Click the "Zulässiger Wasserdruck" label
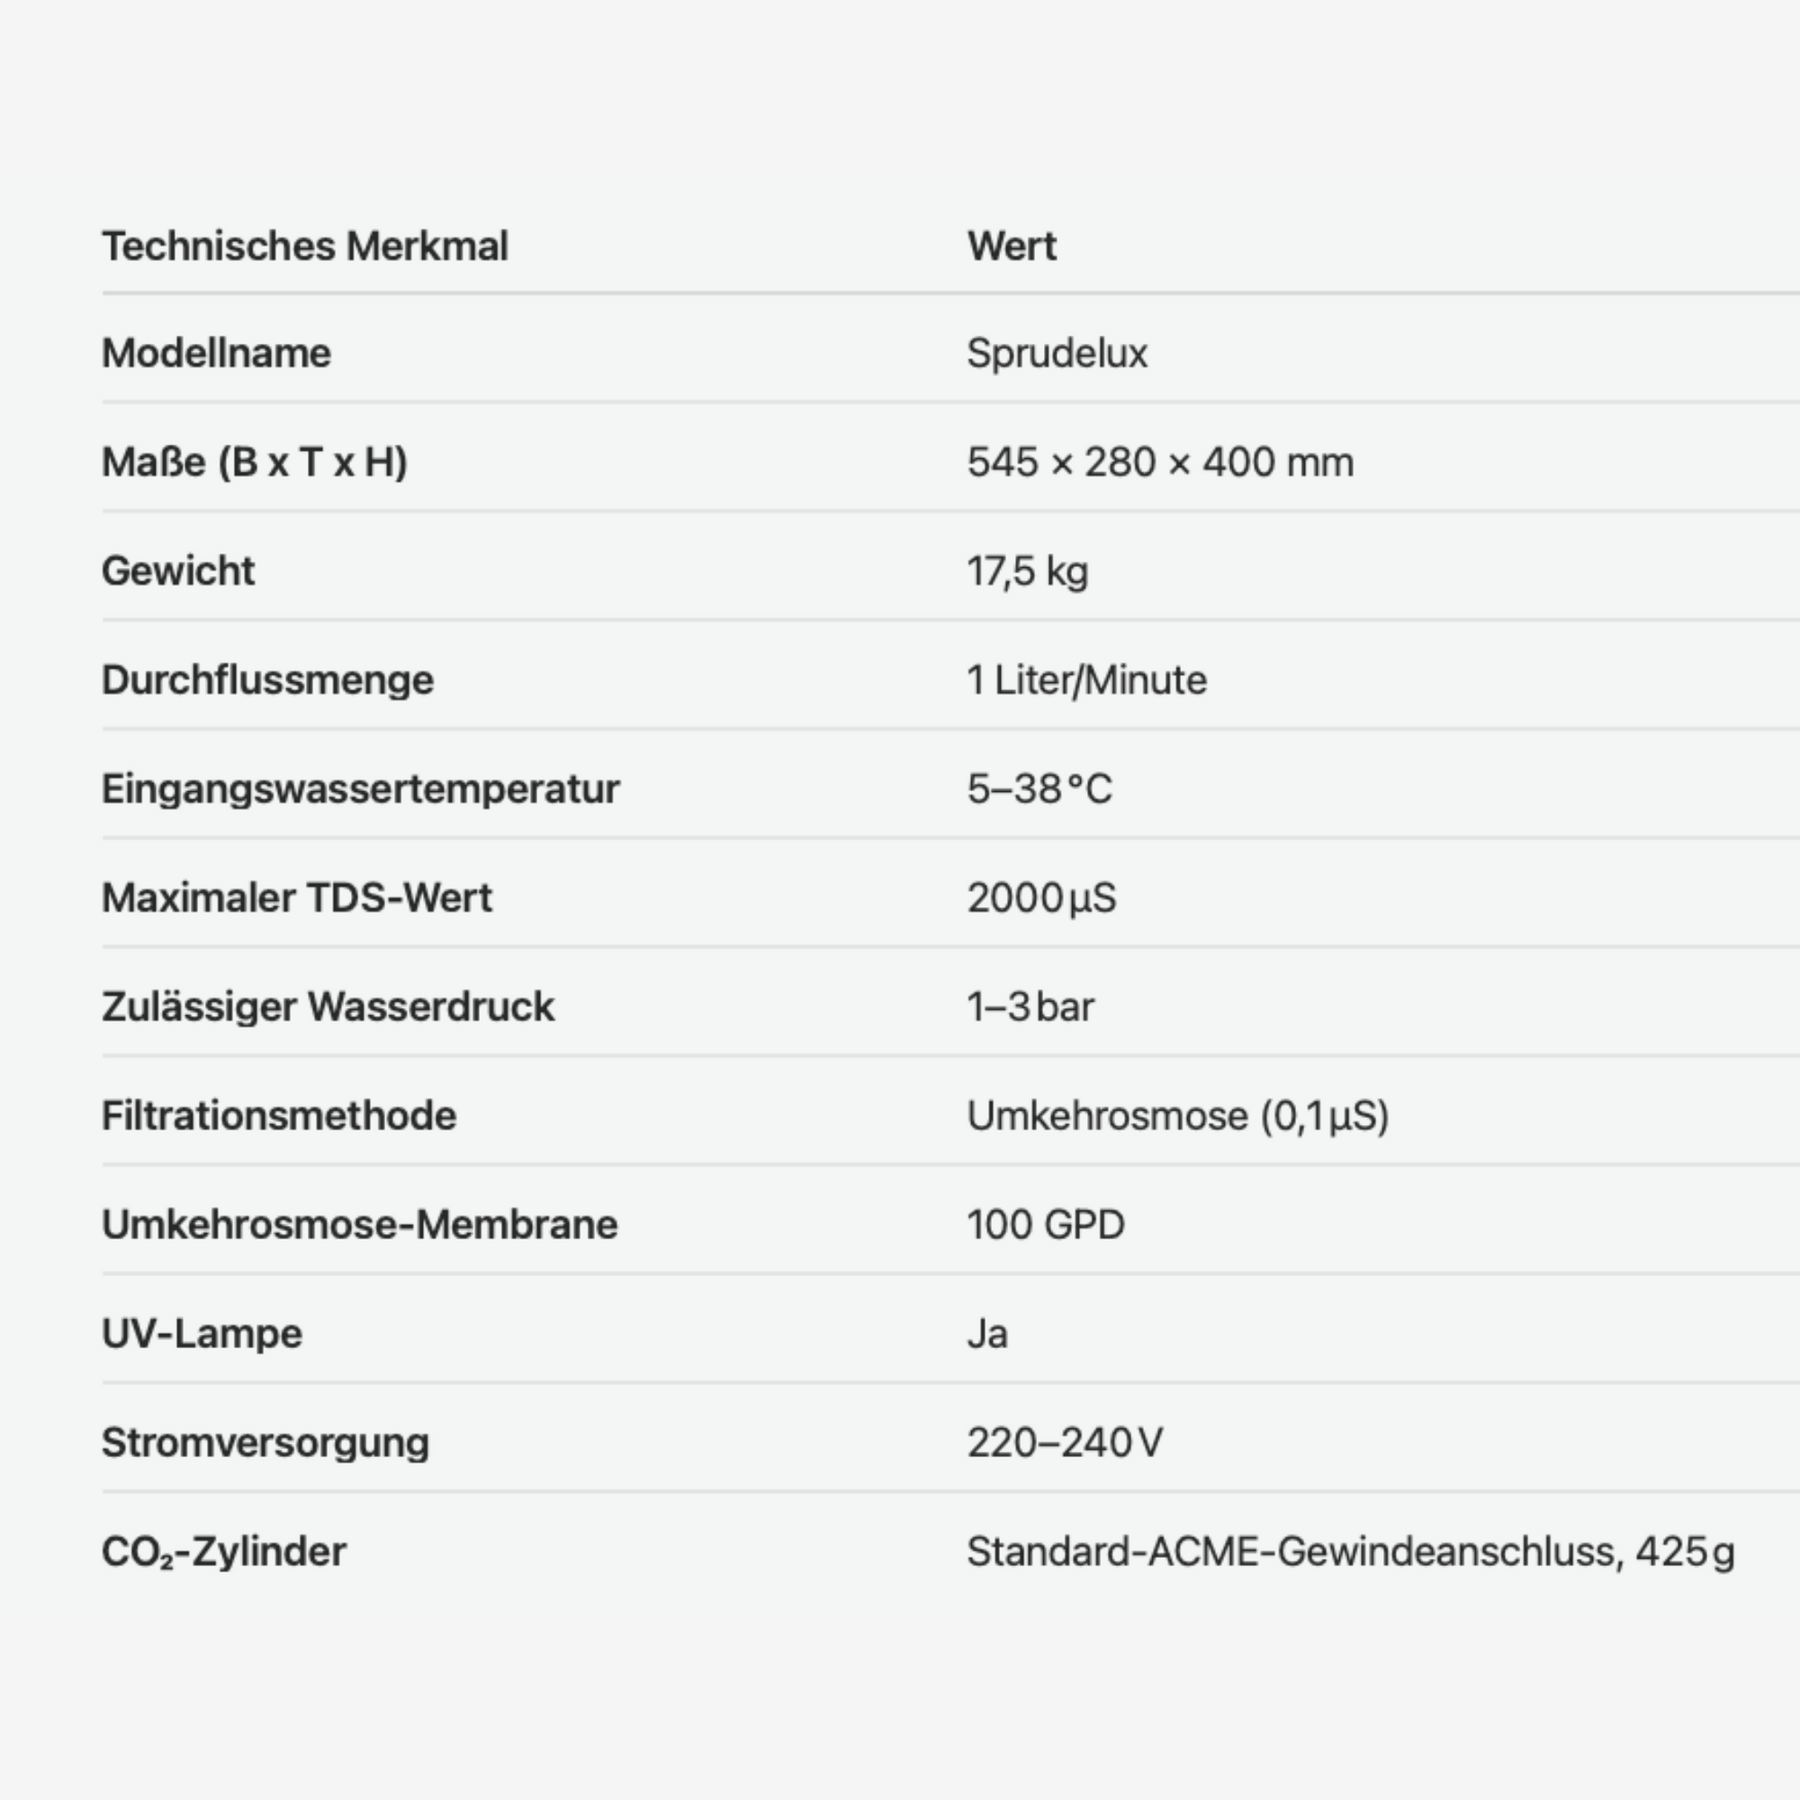Viewport: 1800px width, 1800px height. pos(328,1007)
